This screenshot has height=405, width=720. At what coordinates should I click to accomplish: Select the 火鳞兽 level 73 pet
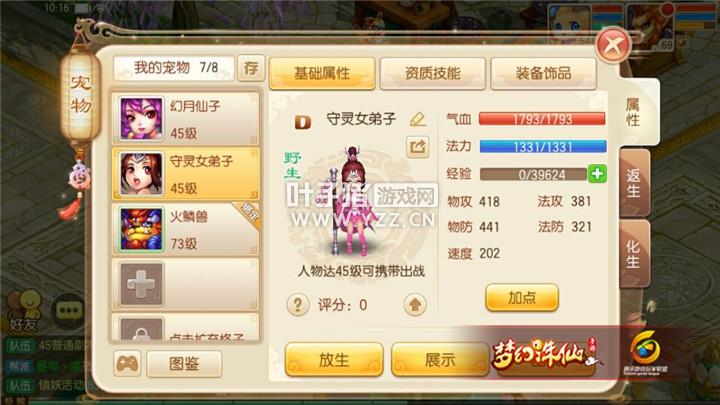coord(186,229)
